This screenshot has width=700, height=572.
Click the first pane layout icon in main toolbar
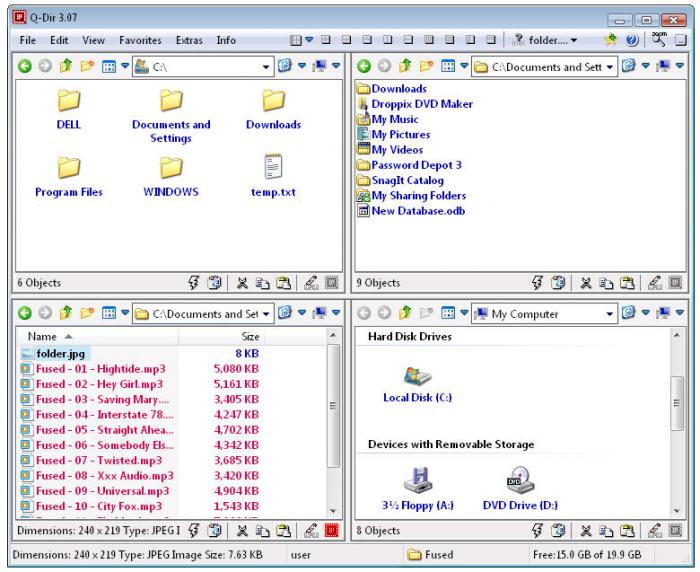[x=295, y=41]
